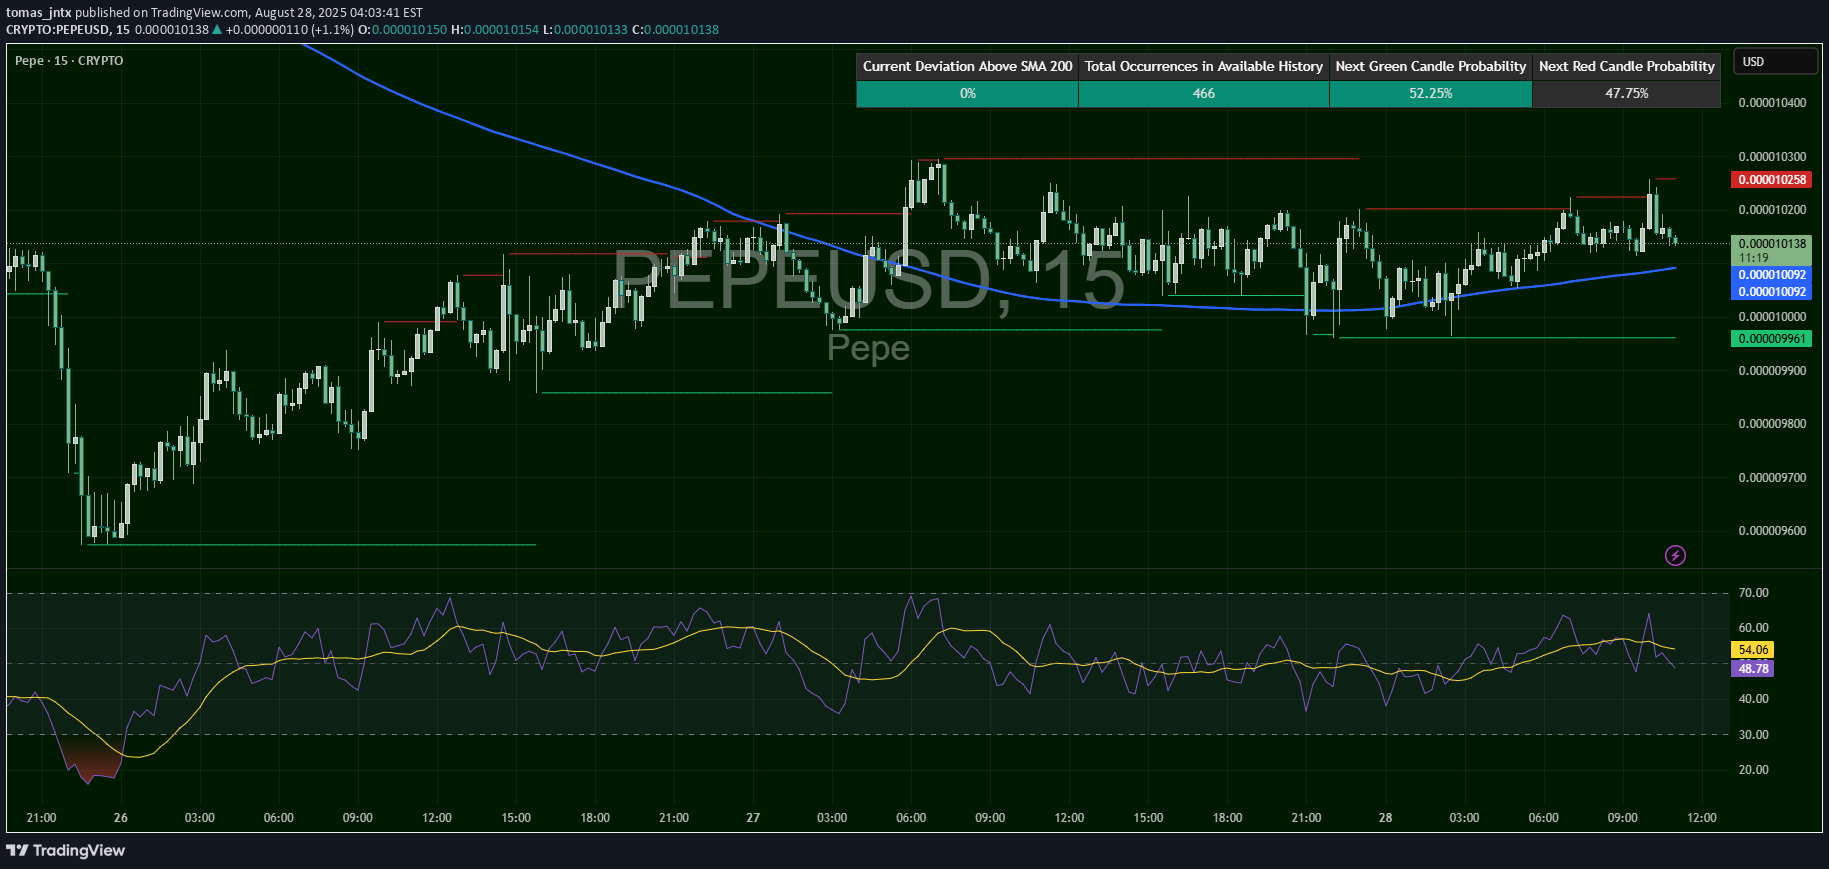Open the USD currency selector
The height and width of the screenshot is (869, 1829).
[x=1775, y=61]
